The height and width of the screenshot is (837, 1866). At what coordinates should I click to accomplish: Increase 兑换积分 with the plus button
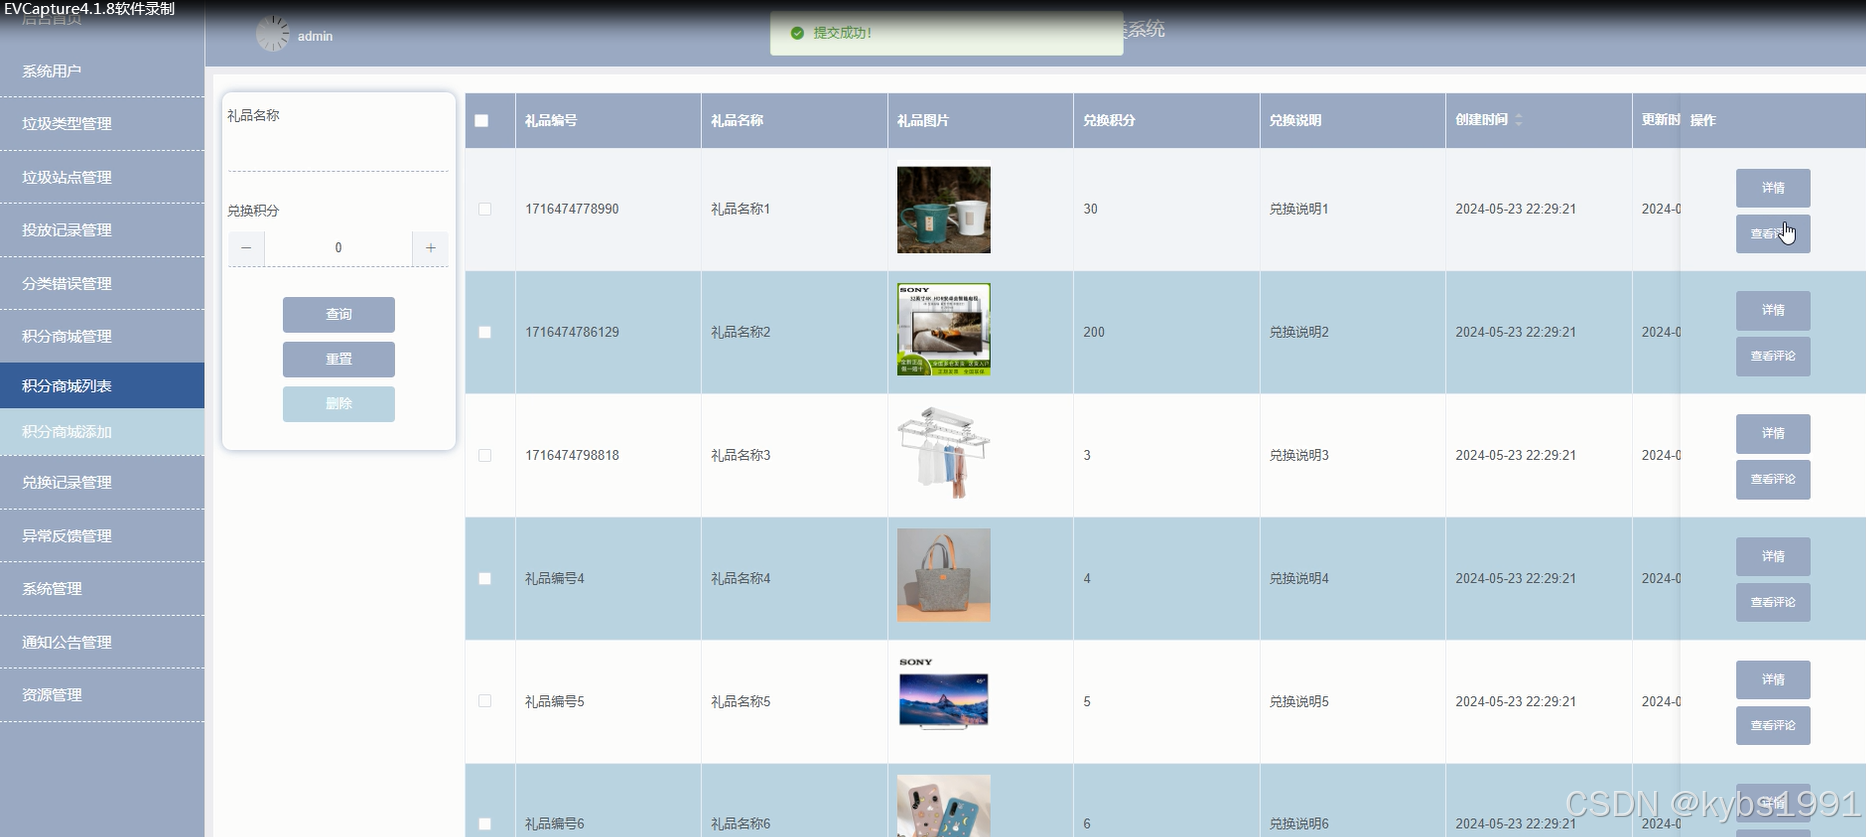point(430,248)
